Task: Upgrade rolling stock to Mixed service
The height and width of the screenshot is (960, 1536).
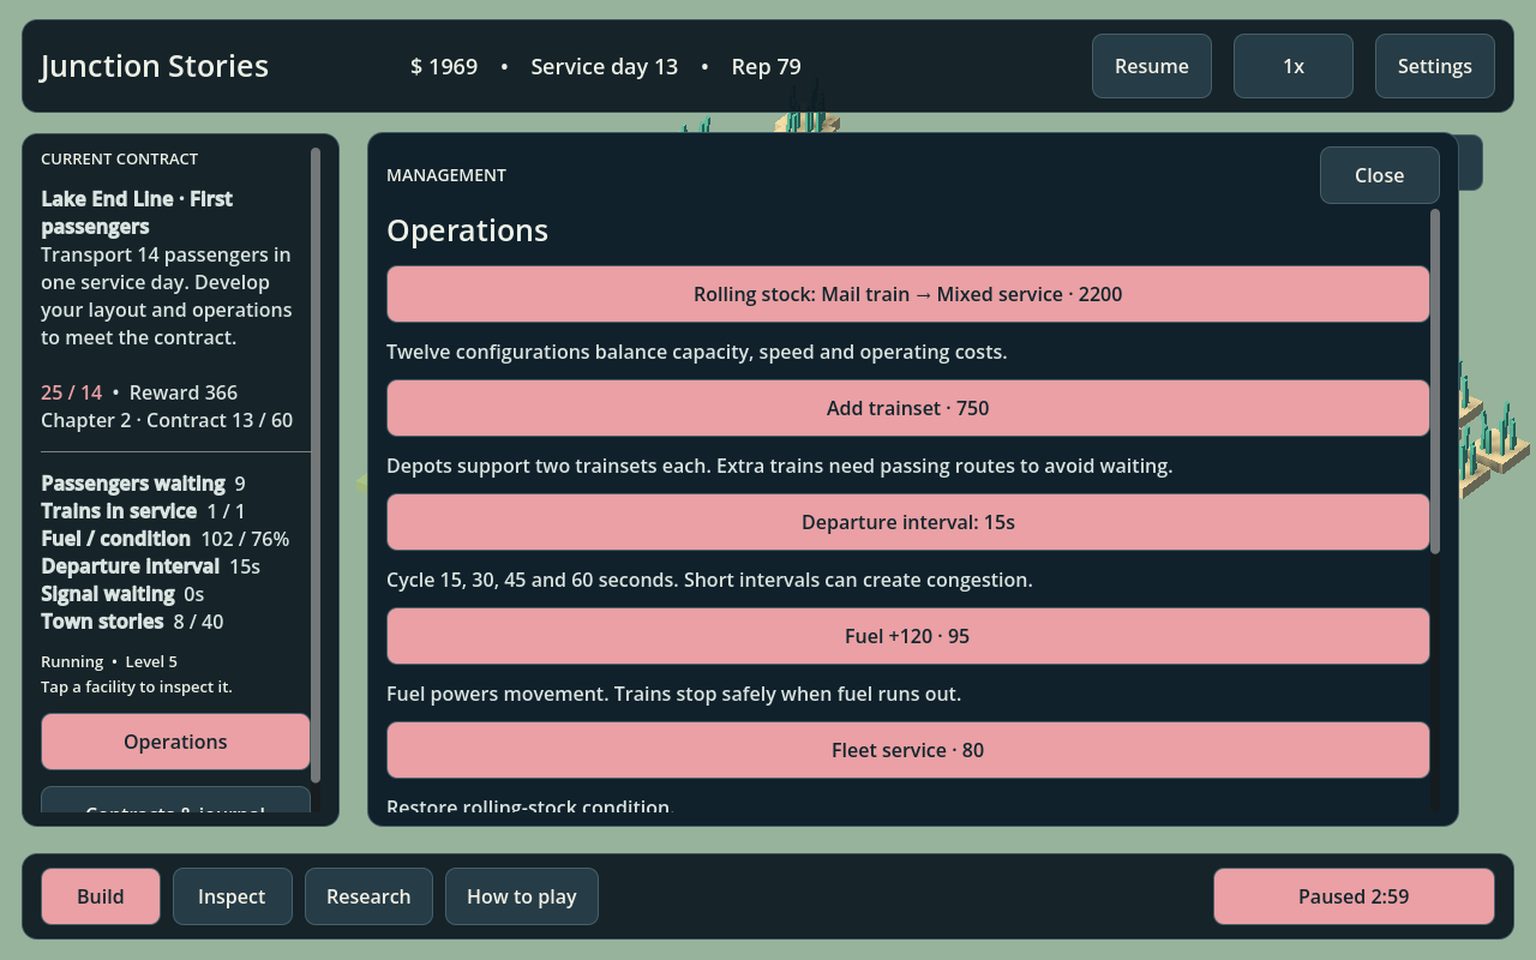Action: click(x=907, y=294)
